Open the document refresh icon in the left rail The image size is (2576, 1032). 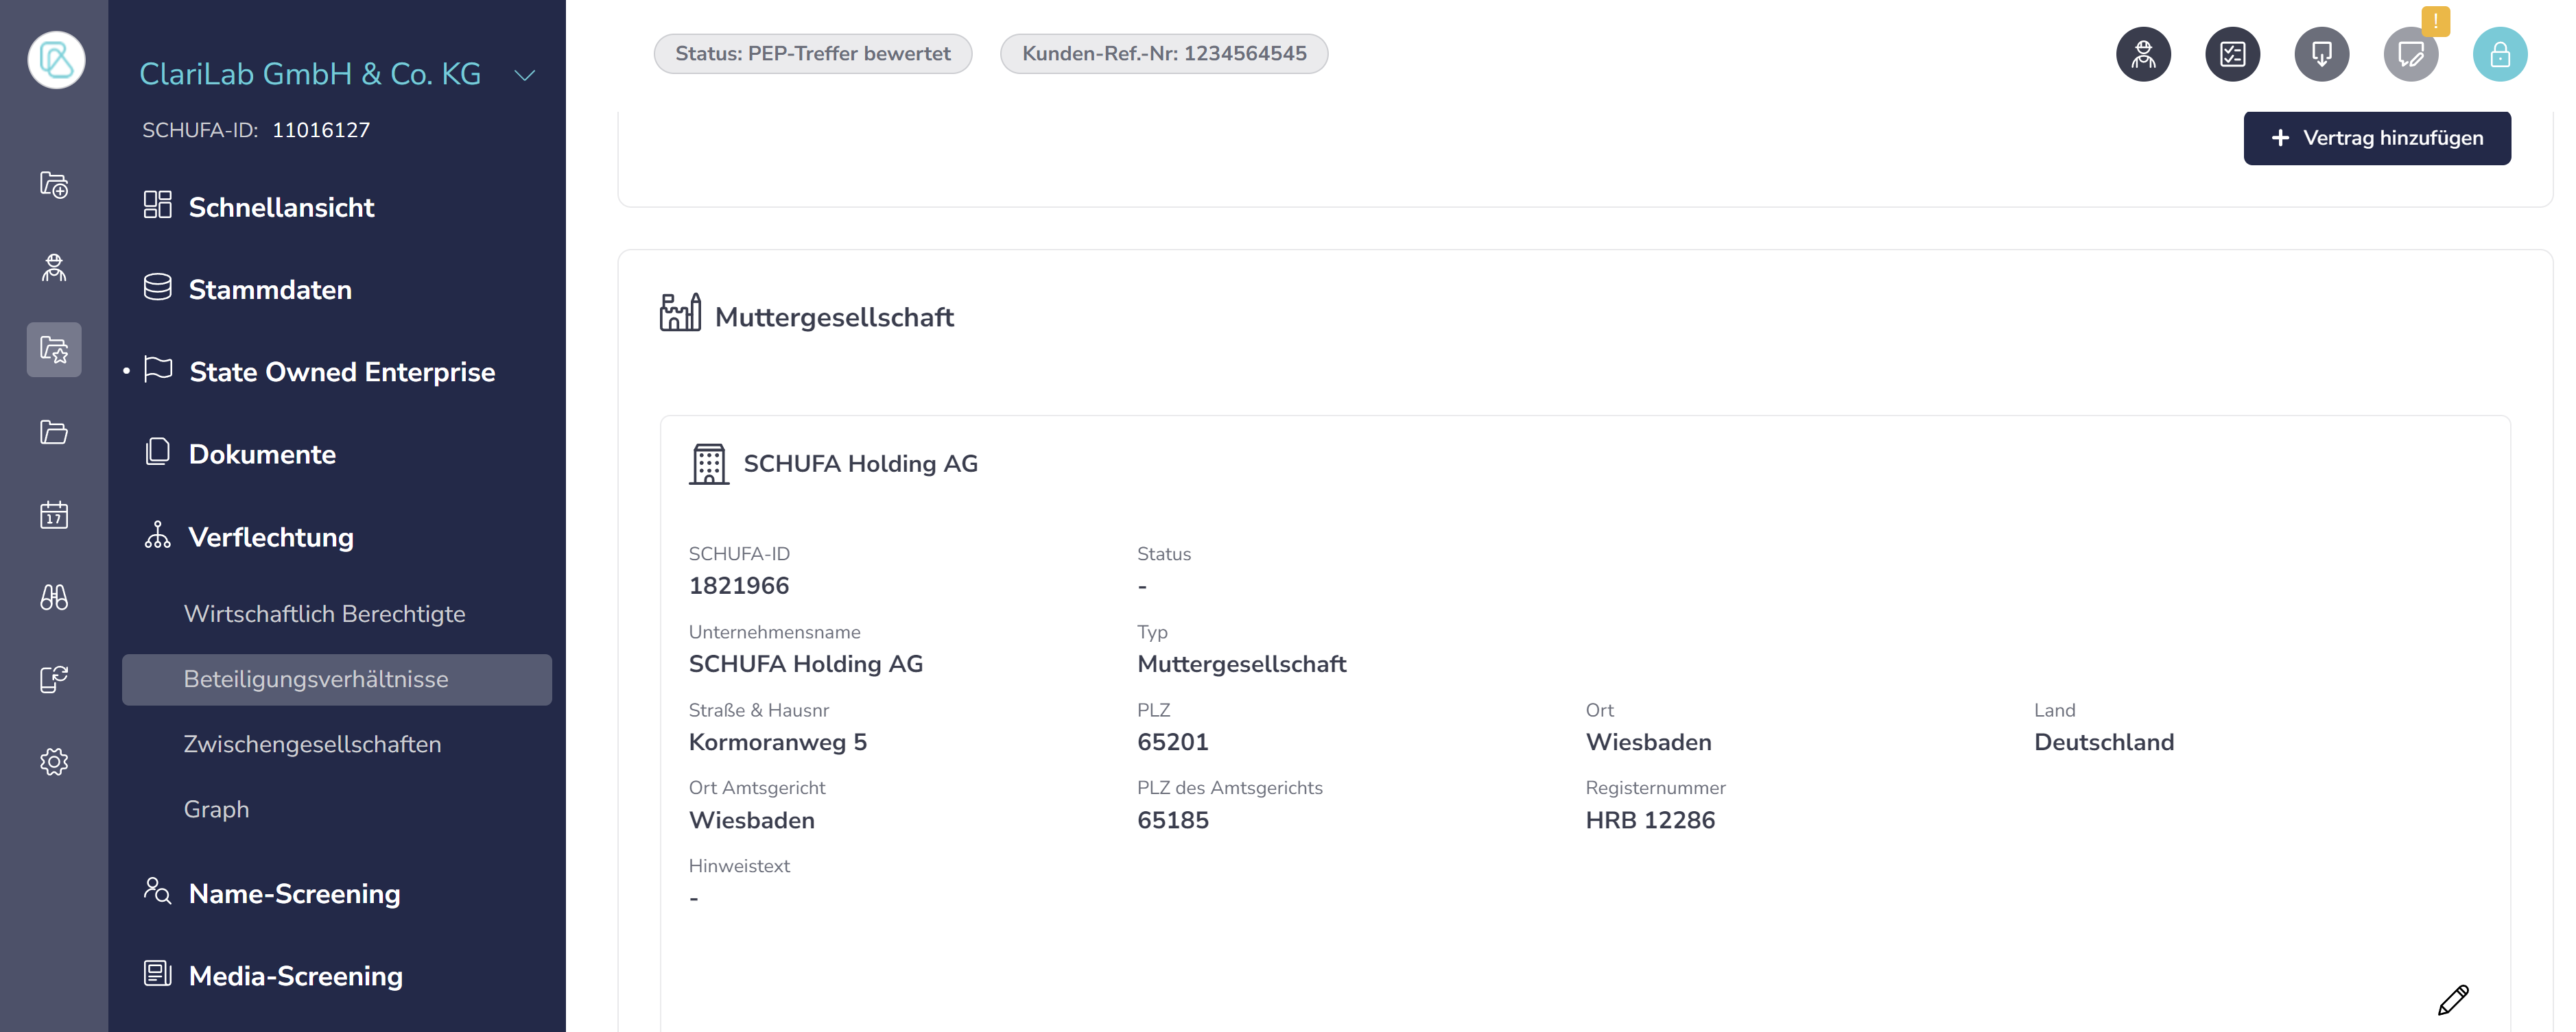tap(54, 679)
